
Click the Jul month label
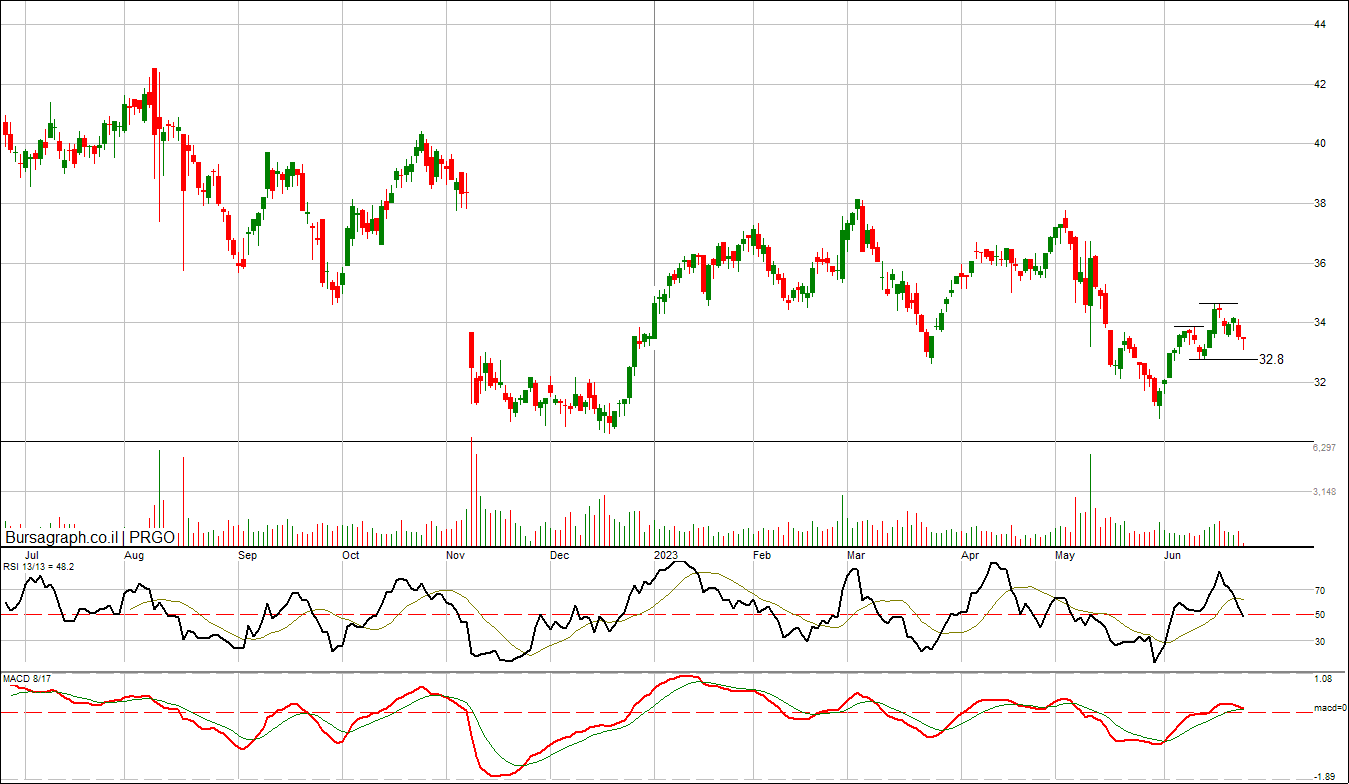click(x=31, y=554)
